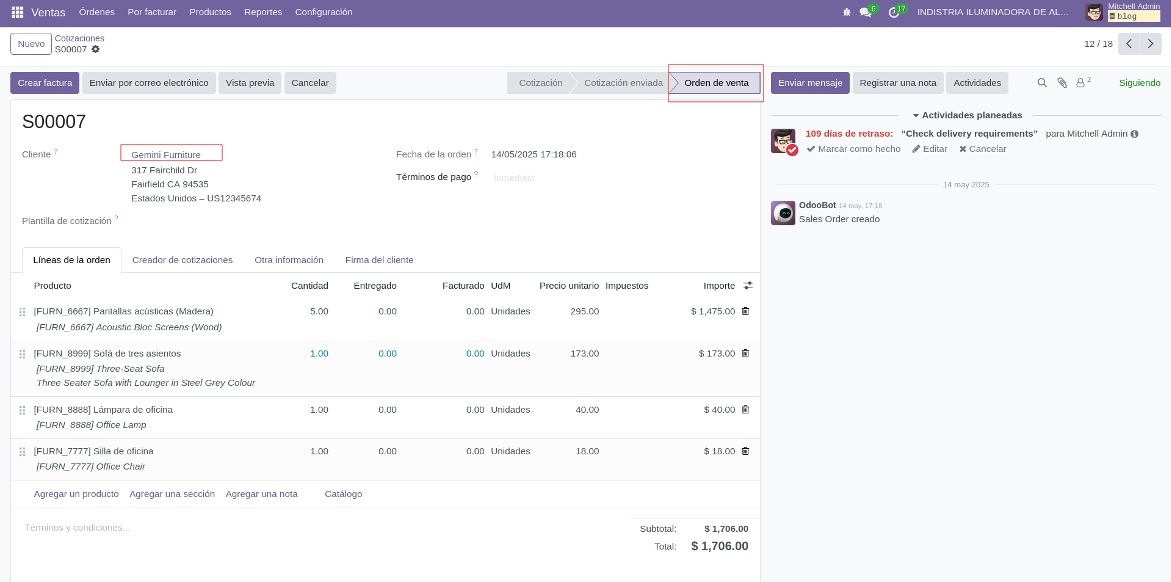Click the Agregar un producto link

pyautogui.click(x=76, y=494)
